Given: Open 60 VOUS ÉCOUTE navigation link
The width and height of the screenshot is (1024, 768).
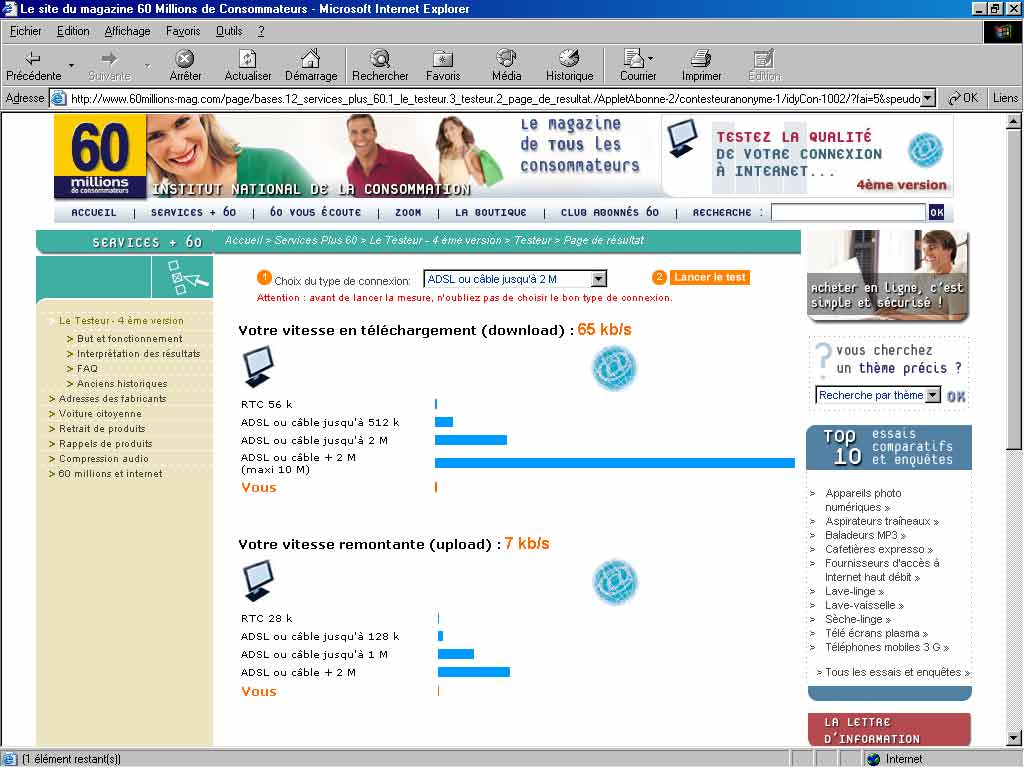Looking at the screenshot, I should 315,212.
